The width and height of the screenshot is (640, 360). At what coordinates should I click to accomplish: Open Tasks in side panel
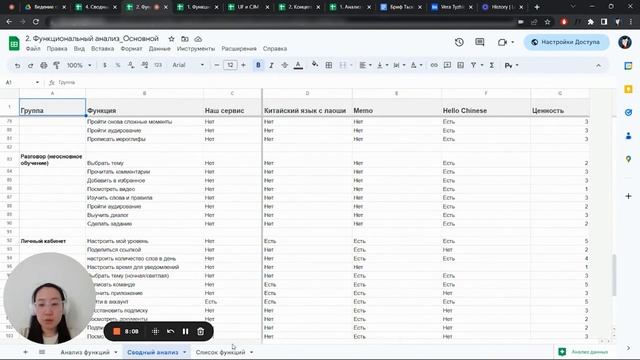pos(629,112)
